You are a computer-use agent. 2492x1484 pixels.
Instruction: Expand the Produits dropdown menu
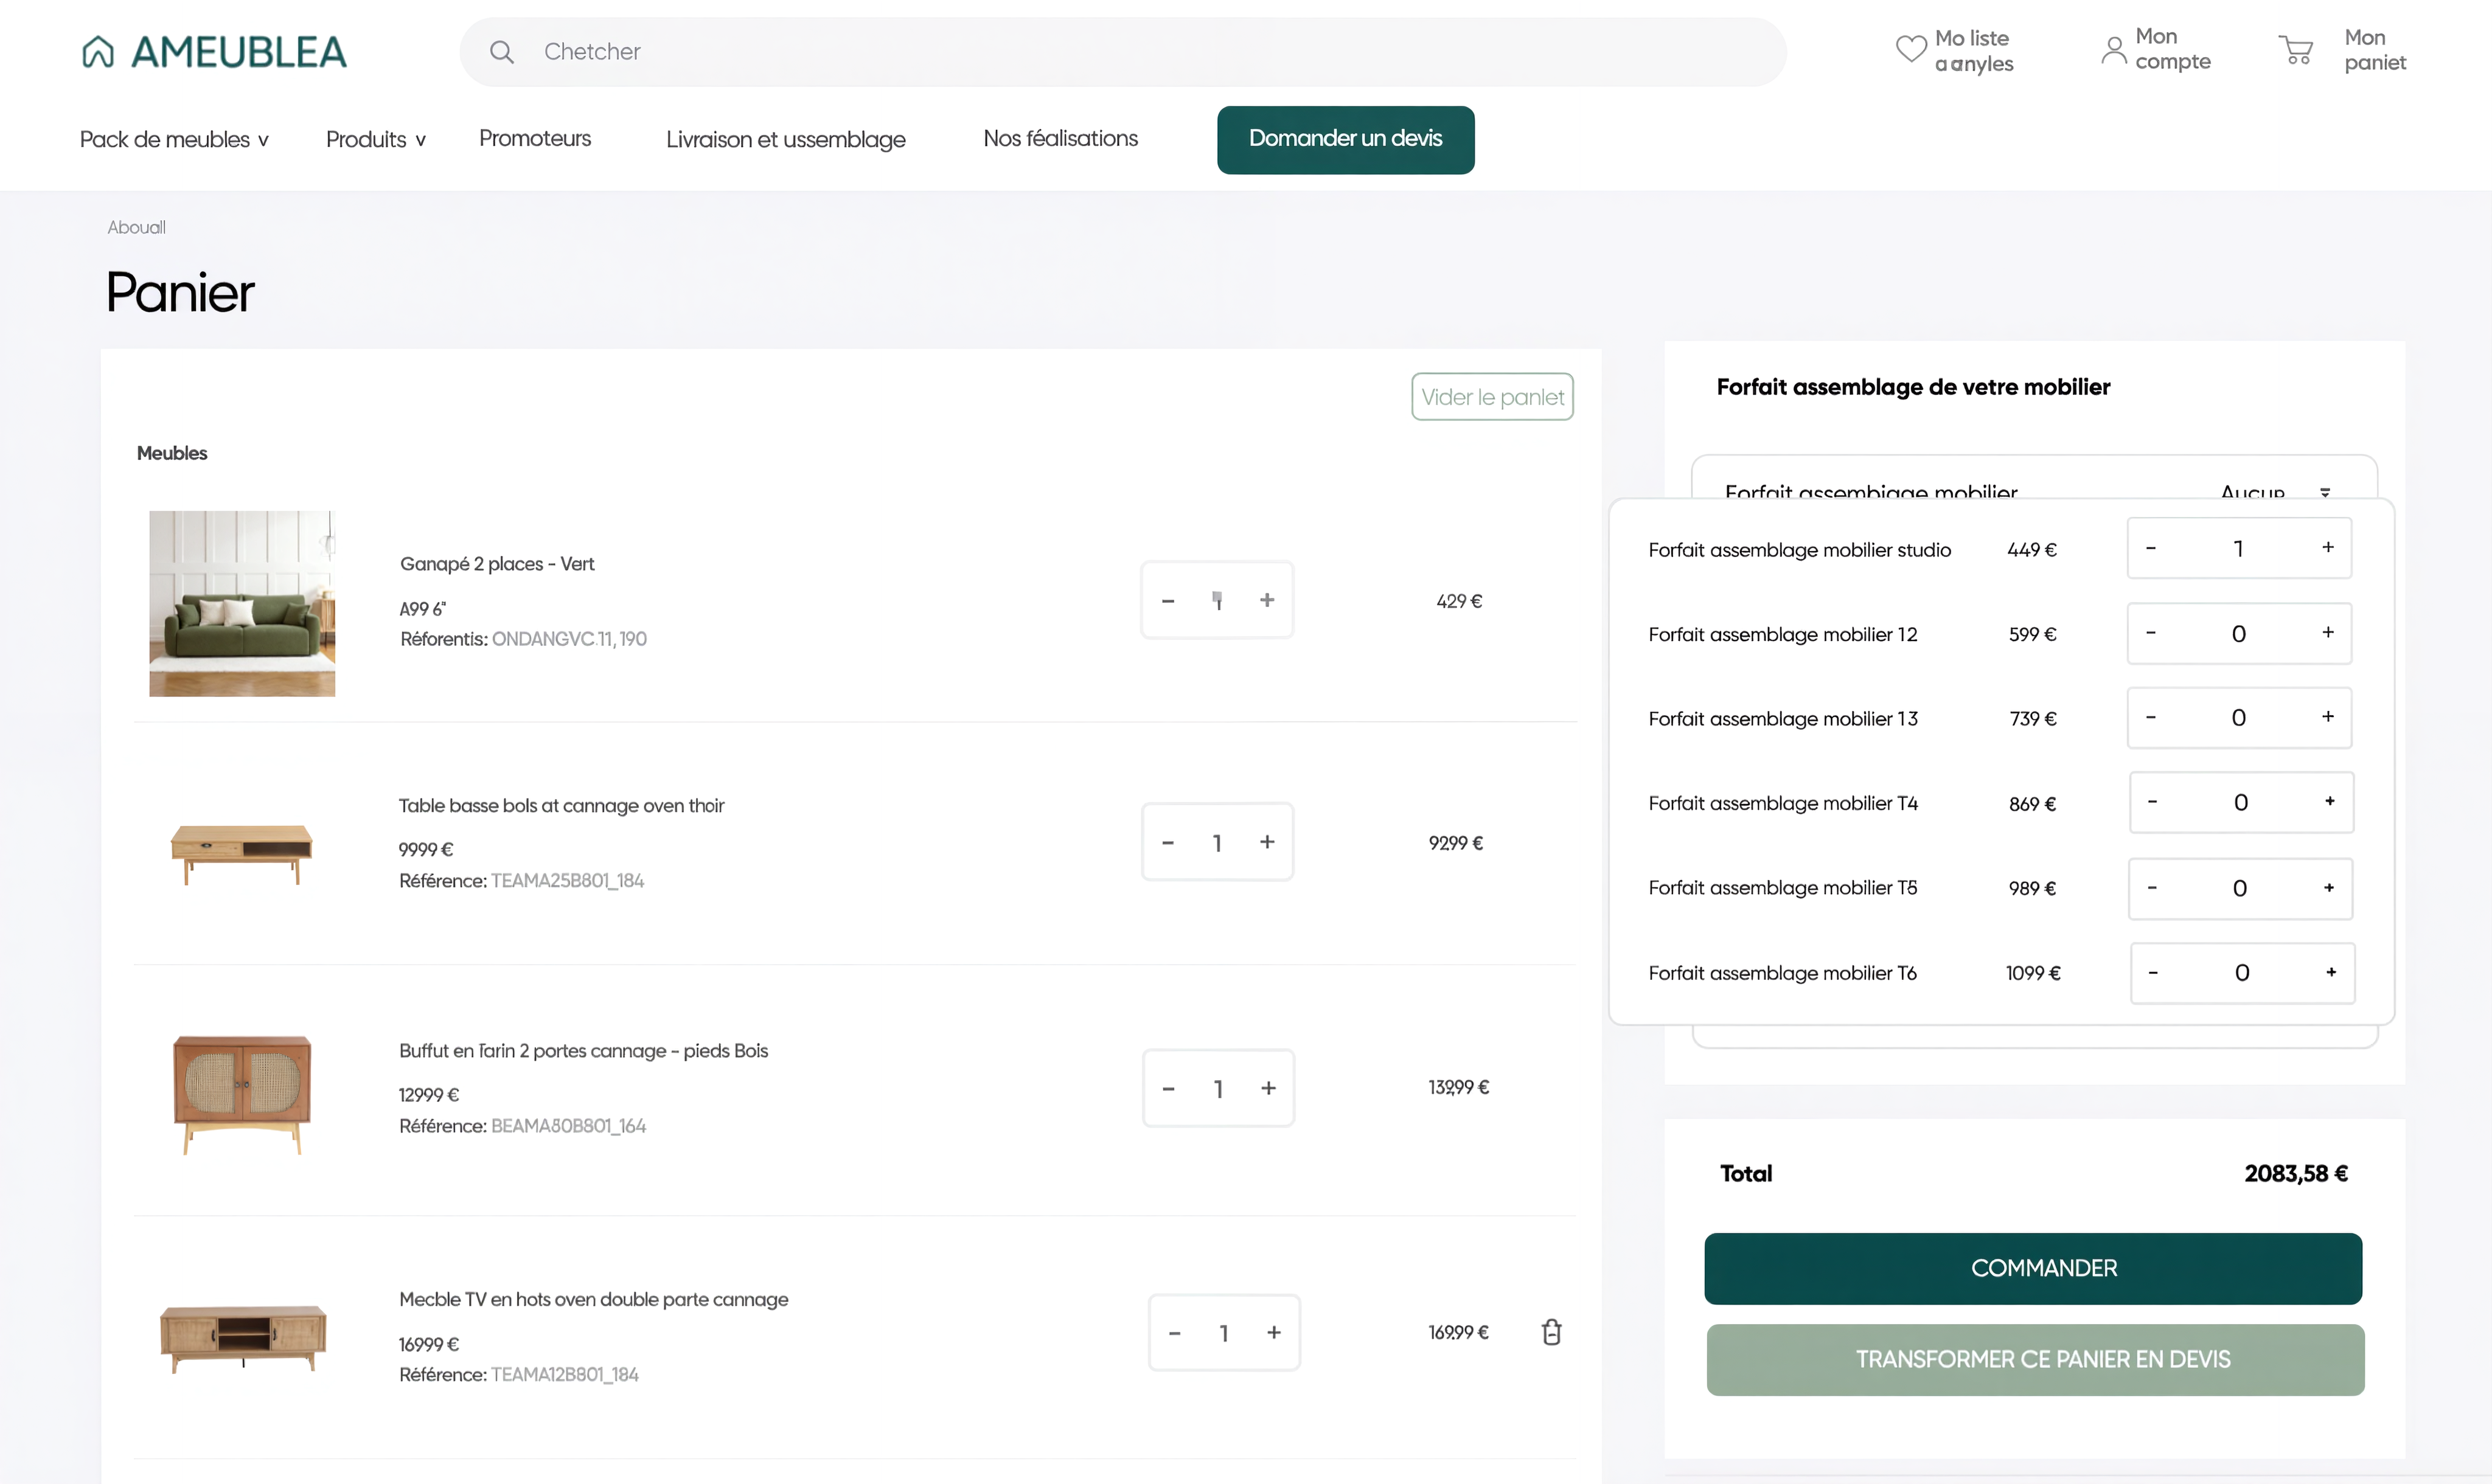coord(375,139)
